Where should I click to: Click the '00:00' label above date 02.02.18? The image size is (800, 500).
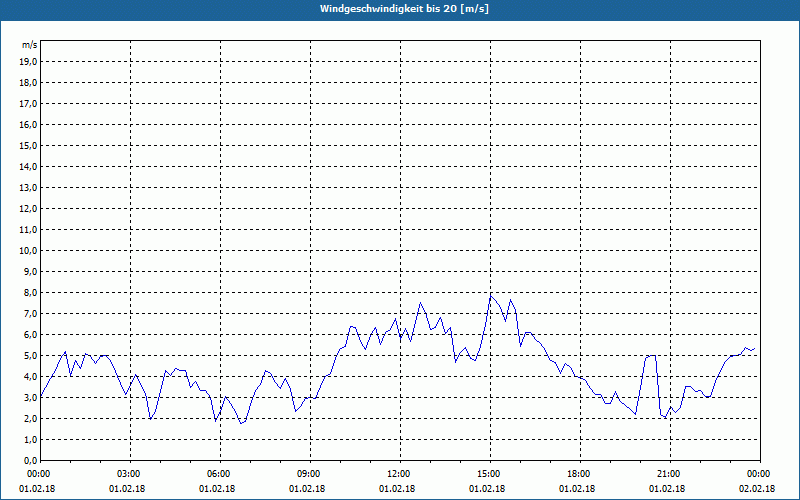(760, 474)
